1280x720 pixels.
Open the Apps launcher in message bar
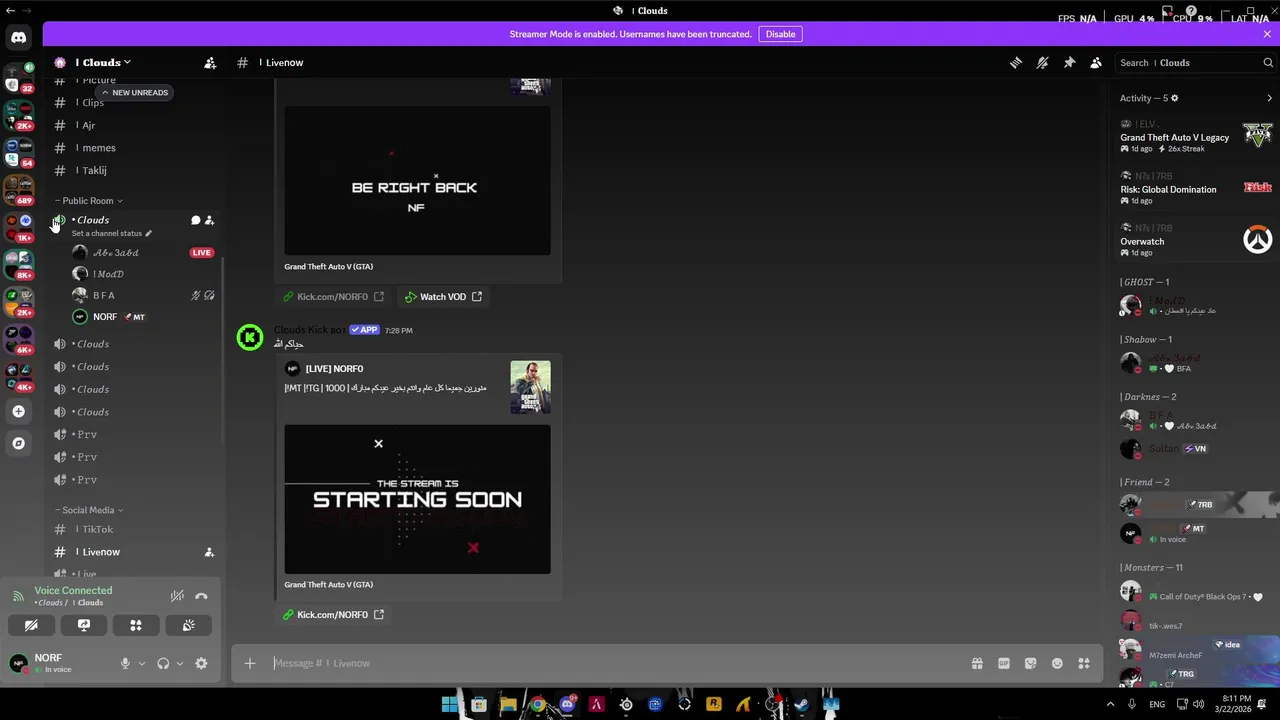[x=1084, y=663]
